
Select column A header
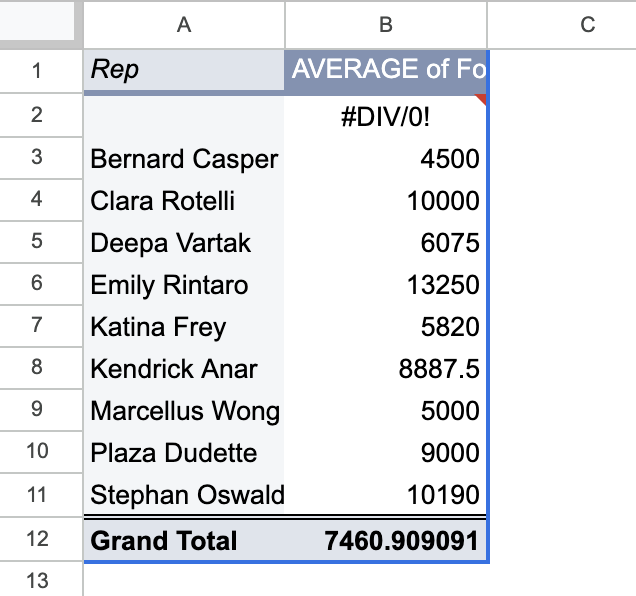(x=184, y=25)
